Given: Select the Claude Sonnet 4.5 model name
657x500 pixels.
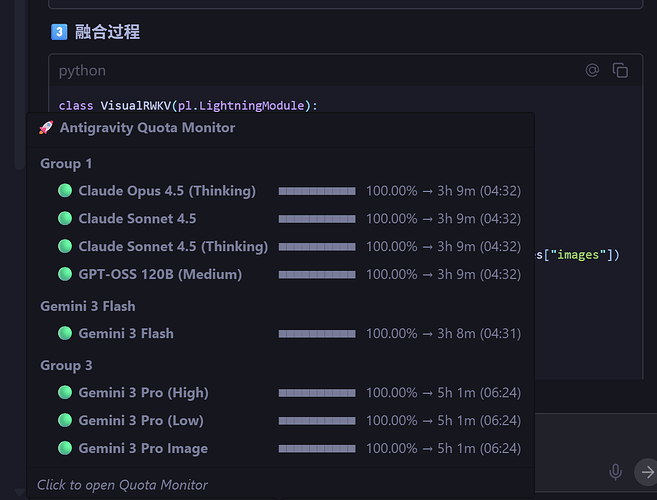Looking at the screenshot, I should click(137, 218).
